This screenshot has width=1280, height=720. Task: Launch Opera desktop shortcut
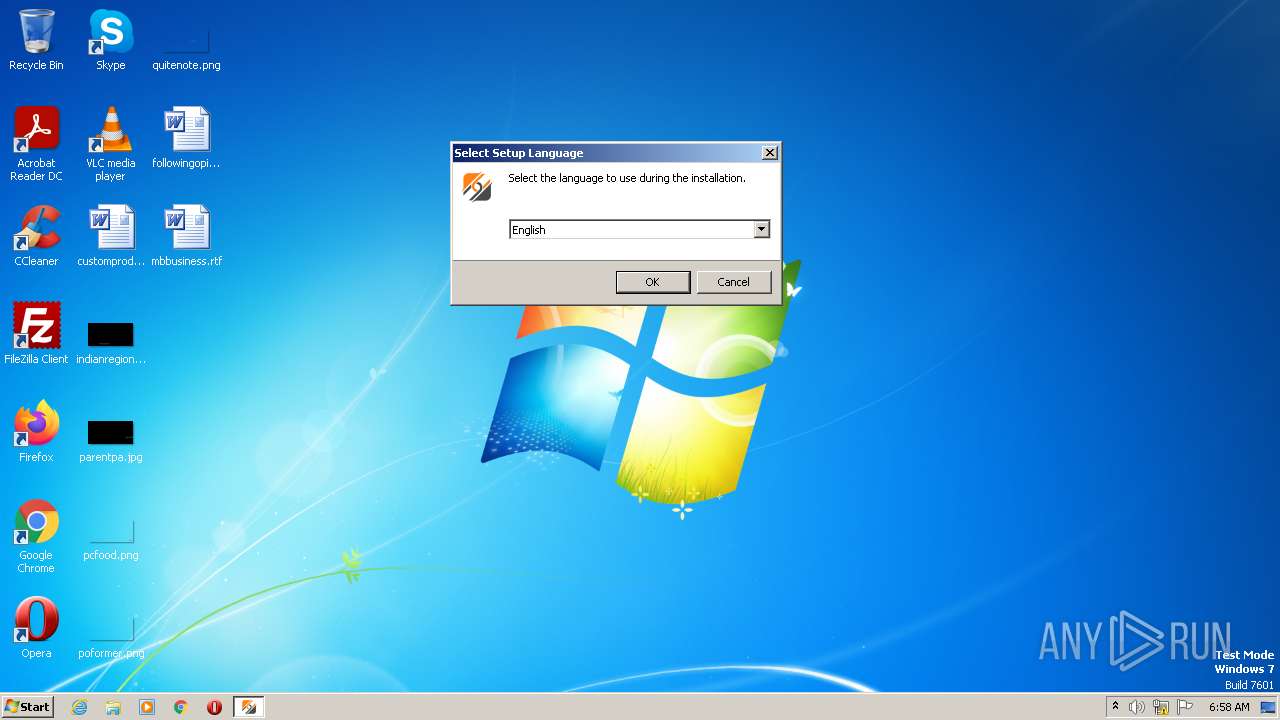coord(36,627)
